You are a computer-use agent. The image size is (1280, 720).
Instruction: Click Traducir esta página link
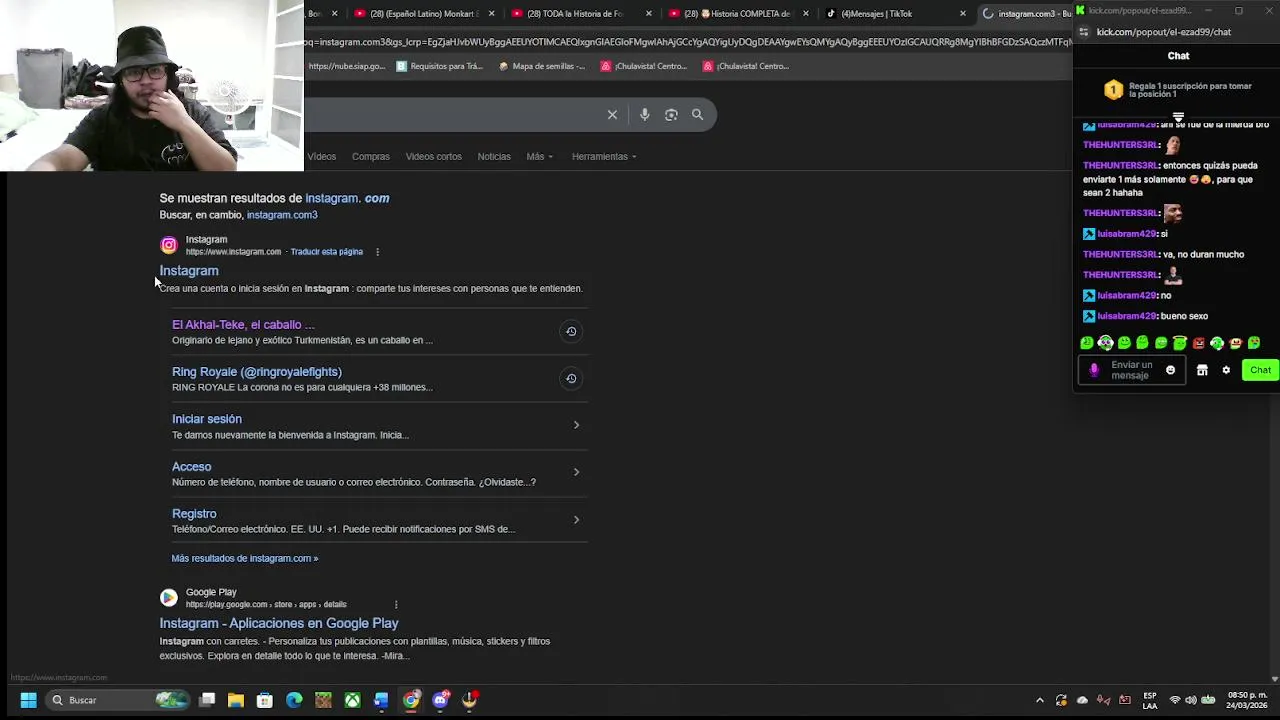[326, 252]
